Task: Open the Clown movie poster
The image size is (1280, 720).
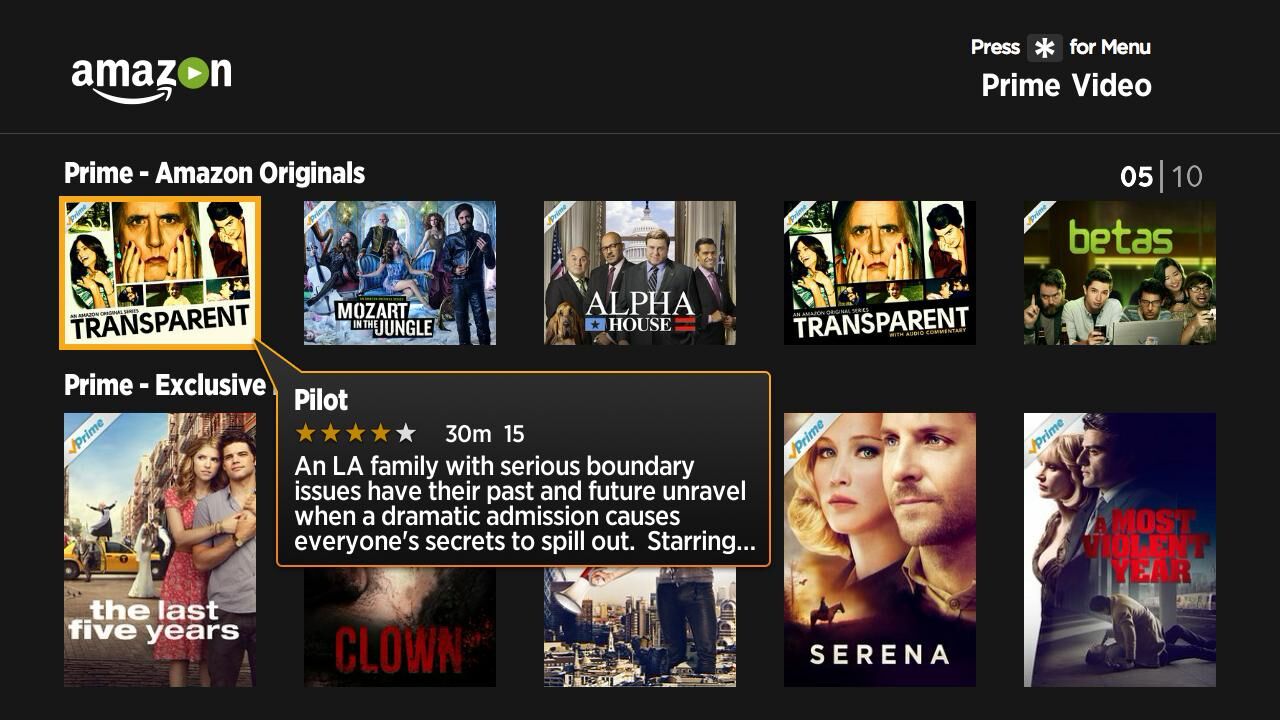Action: [x=400, y=628]
